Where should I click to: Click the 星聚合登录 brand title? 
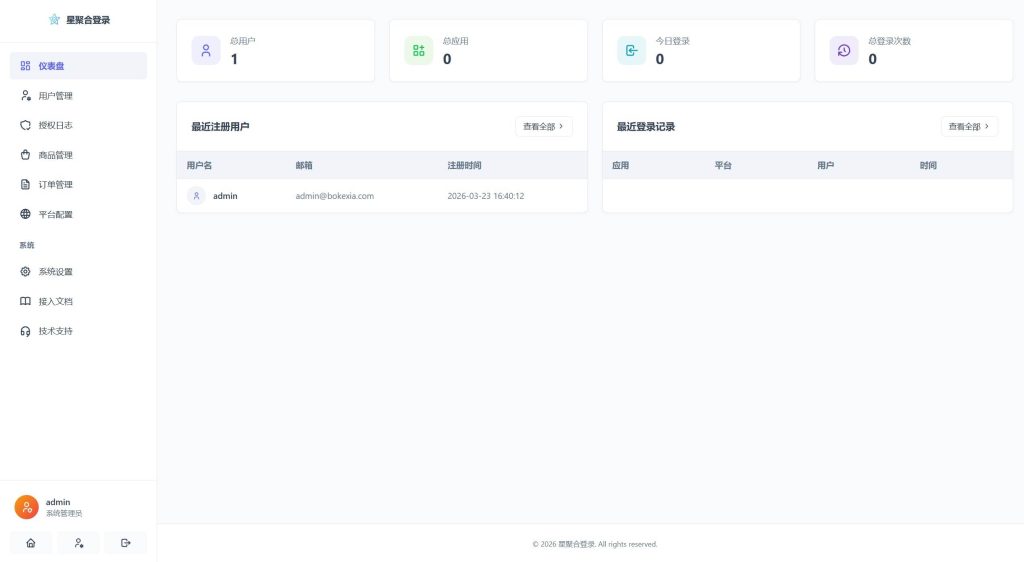88,20
